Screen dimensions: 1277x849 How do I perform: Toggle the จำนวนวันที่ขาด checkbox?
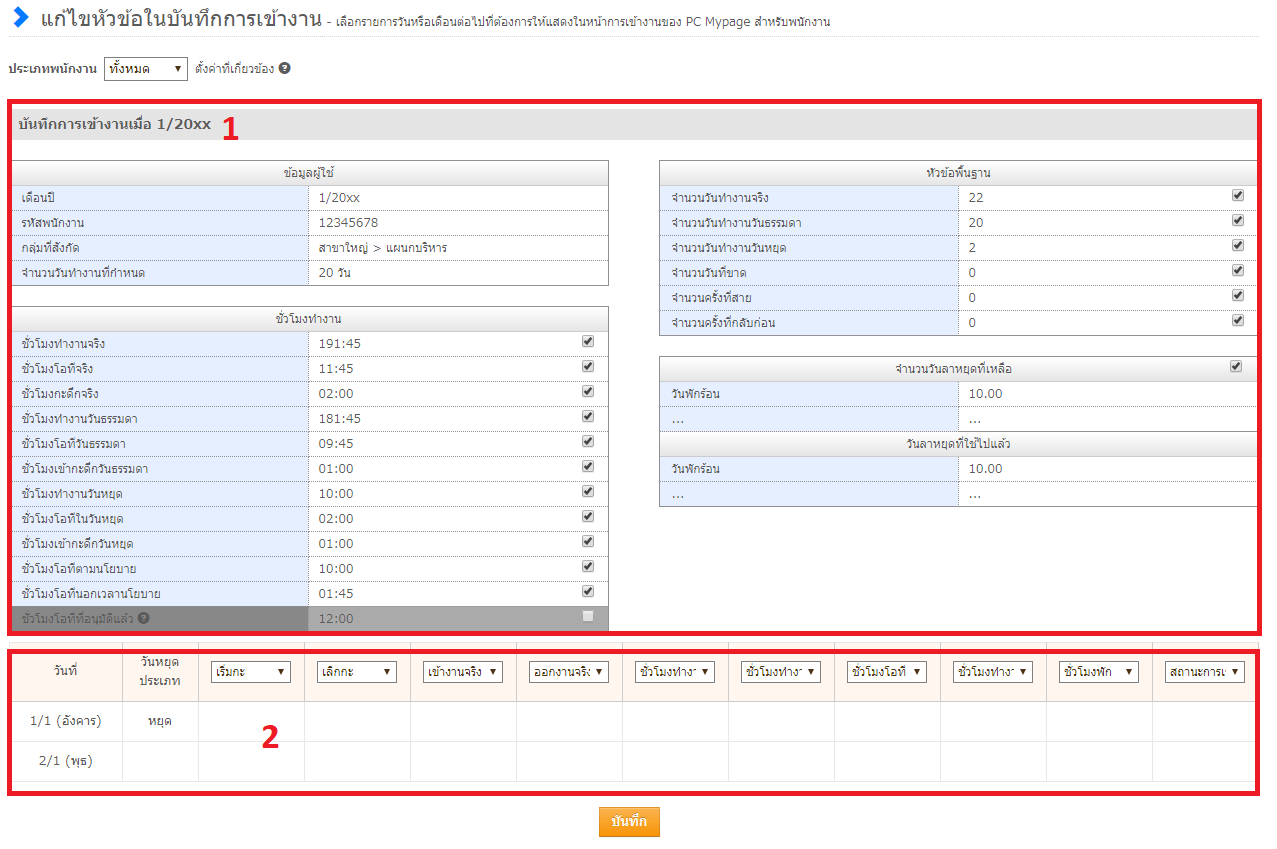1238,270
